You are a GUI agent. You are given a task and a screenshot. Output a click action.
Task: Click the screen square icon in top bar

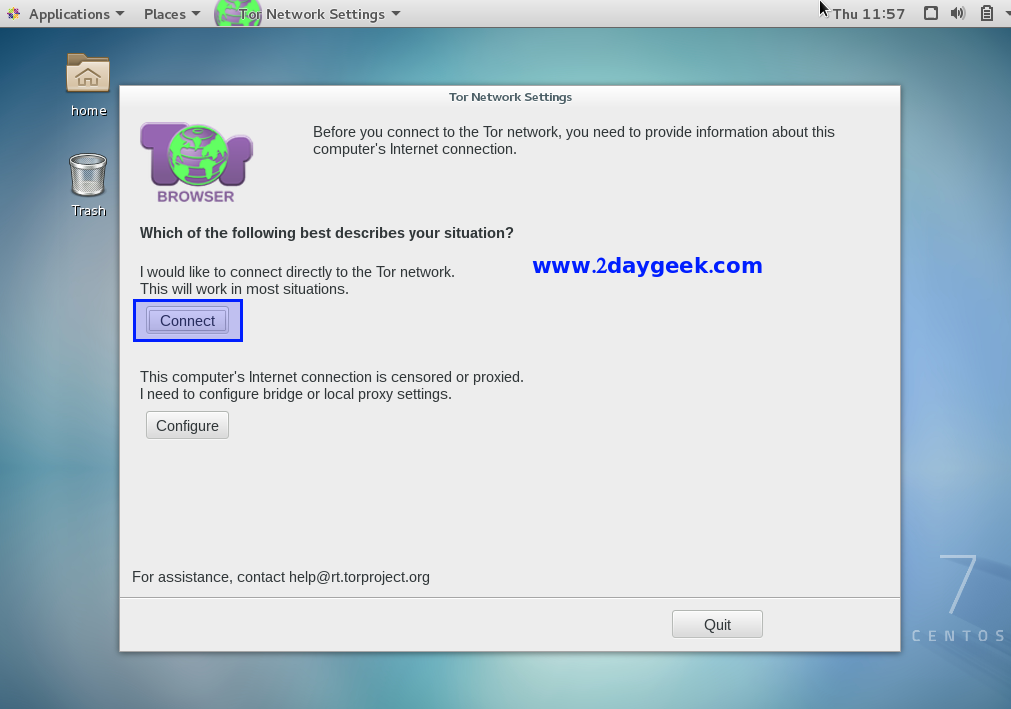(x=930, y=13)
